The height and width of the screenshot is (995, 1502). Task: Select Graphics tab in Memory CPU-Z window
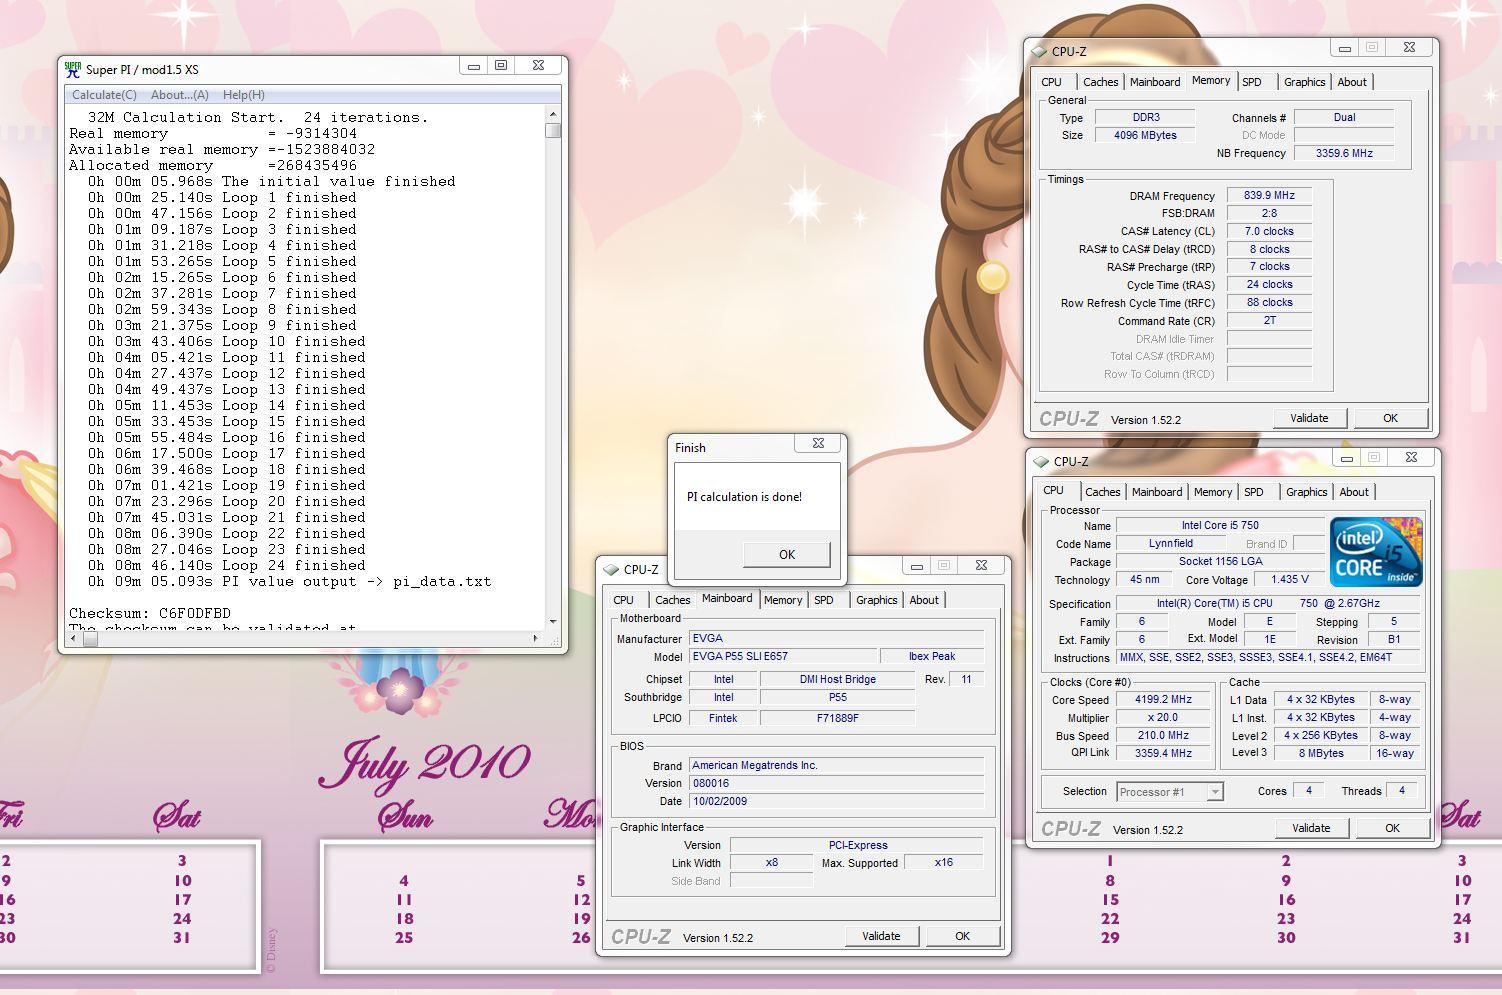(x=1305, y=82)
